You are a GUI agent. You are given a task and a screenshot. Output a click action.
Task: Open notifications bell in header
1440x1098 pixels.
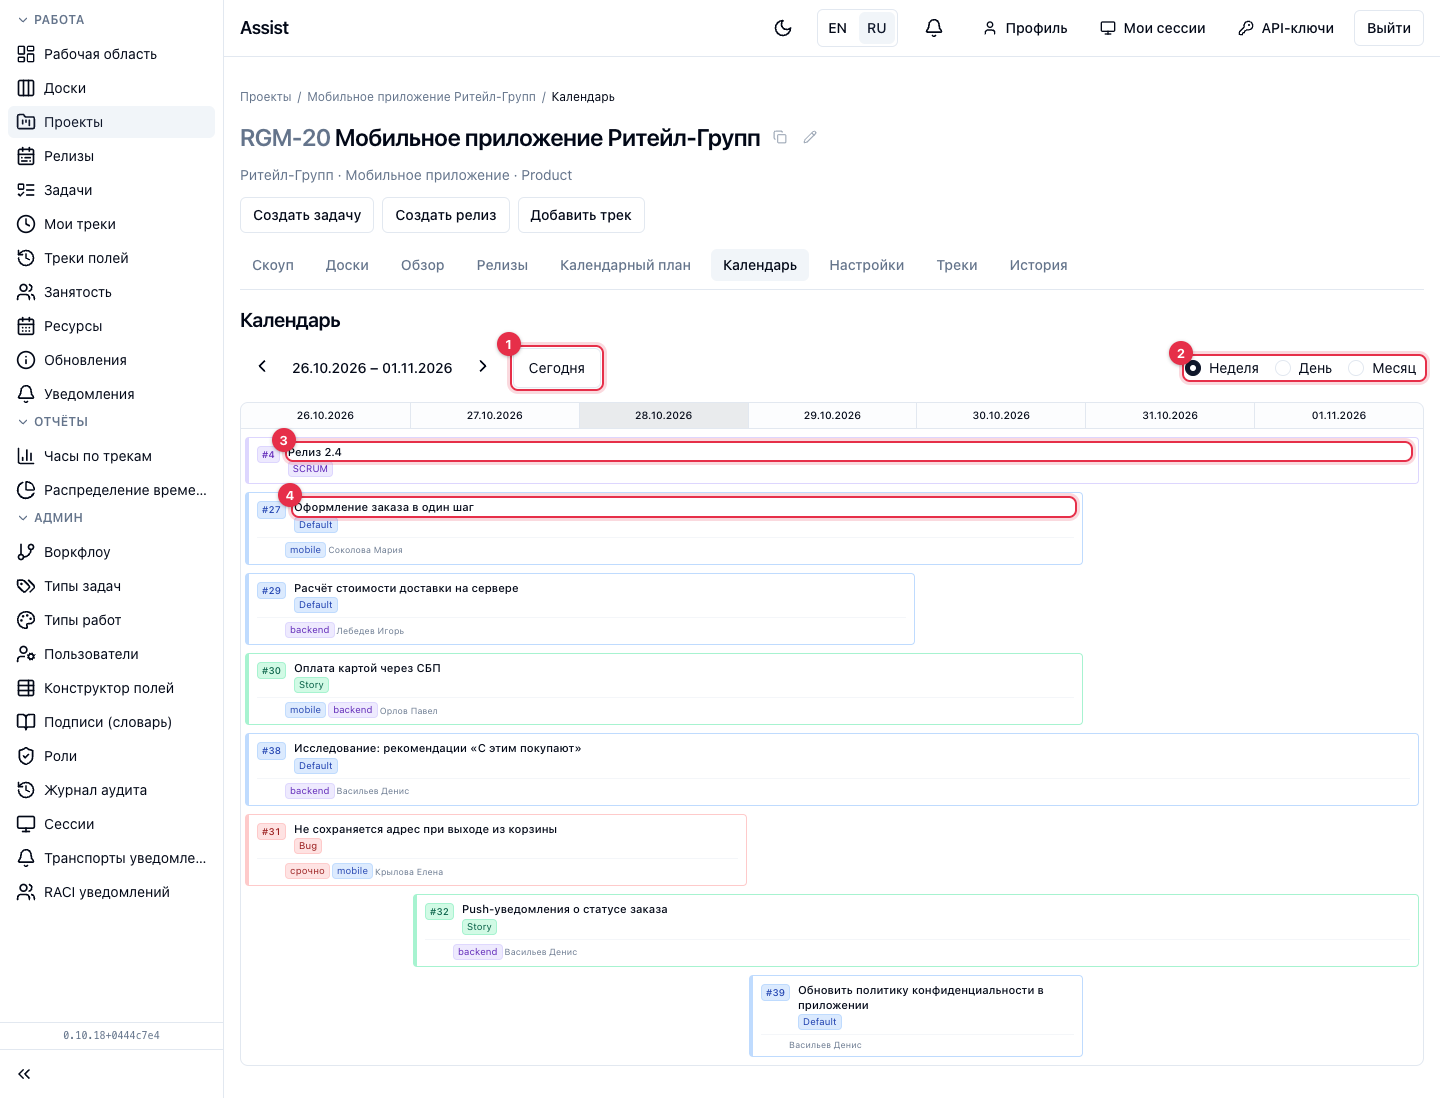click(934, 28)
